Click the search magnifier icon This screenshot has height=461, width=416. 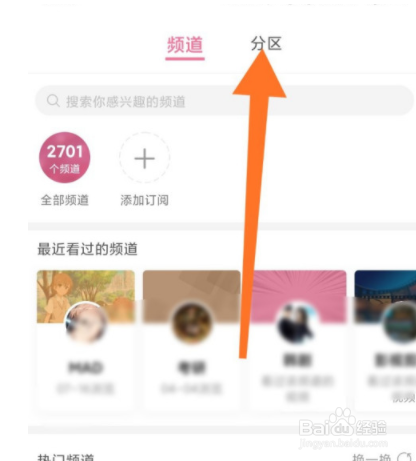pyautogui.click(x=53, y=101)
